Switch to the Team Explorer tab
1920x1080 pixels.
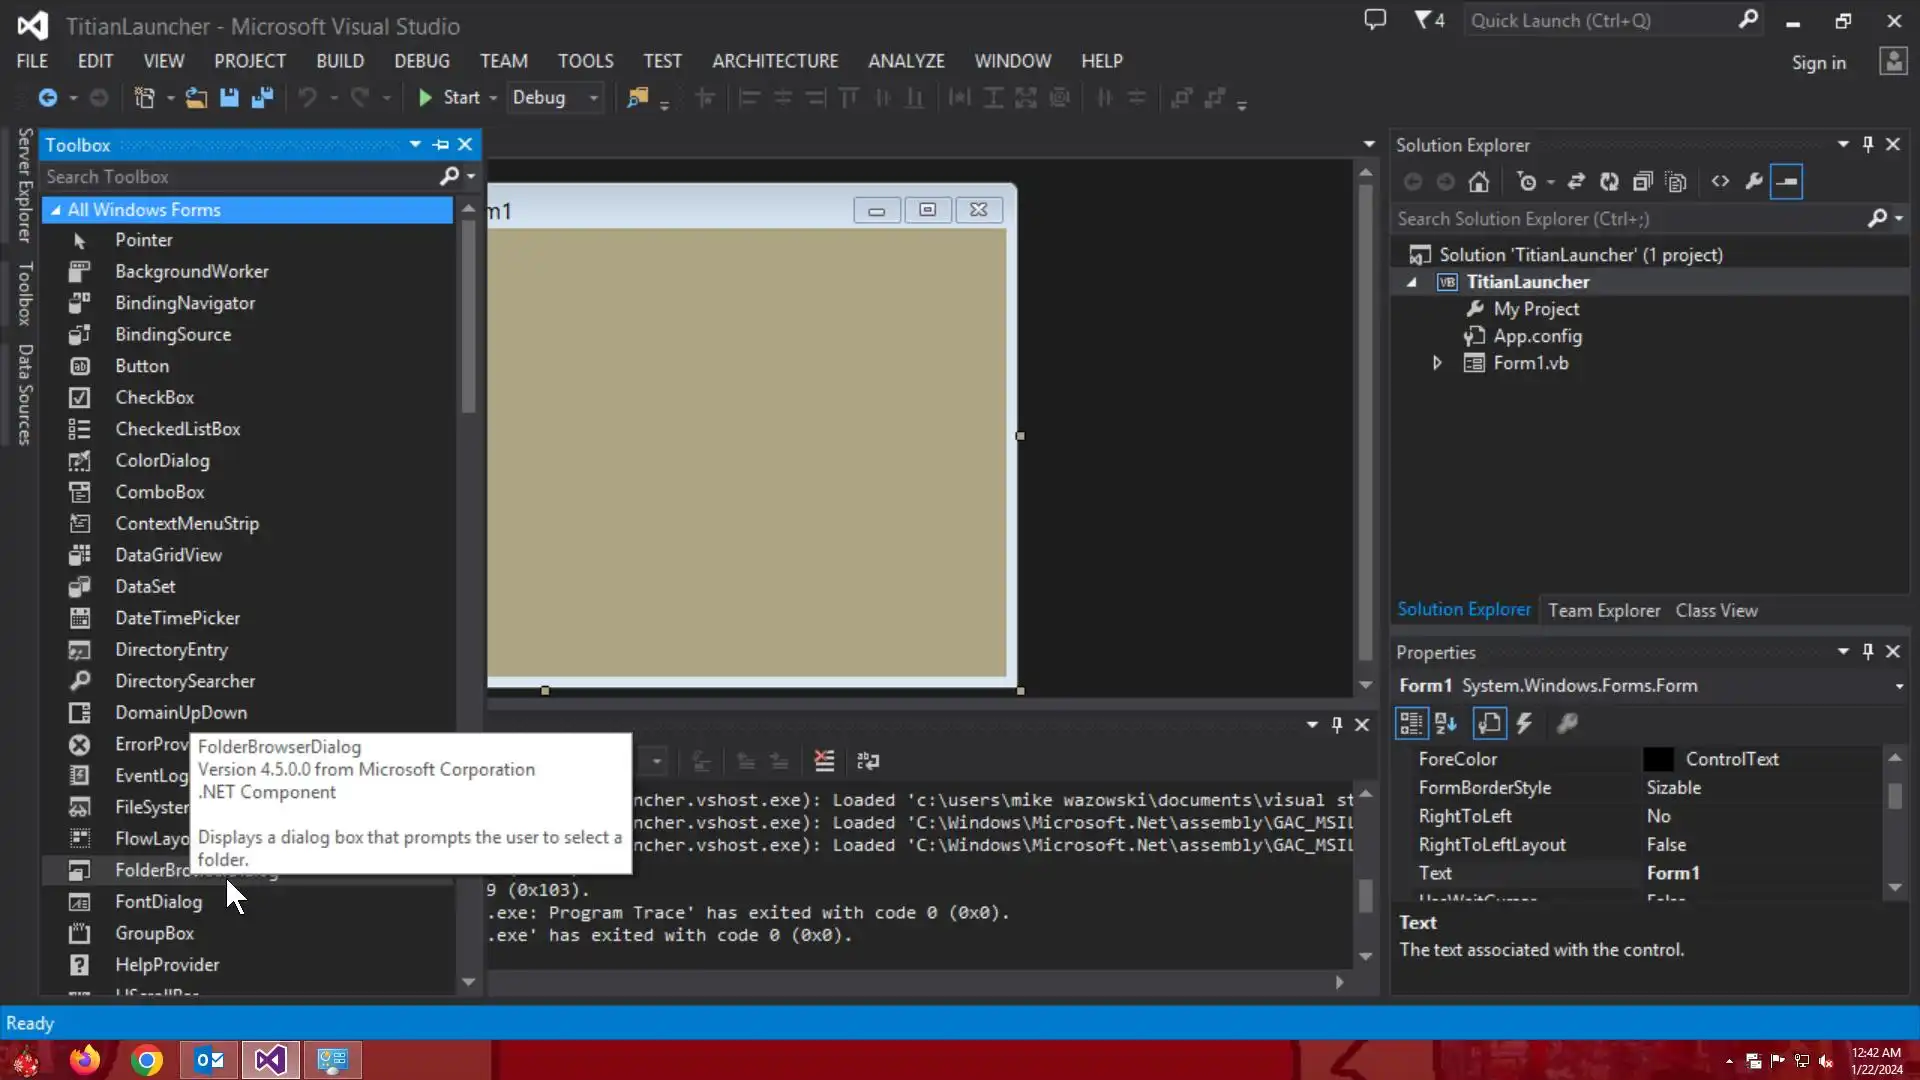tap(1604, 610)
